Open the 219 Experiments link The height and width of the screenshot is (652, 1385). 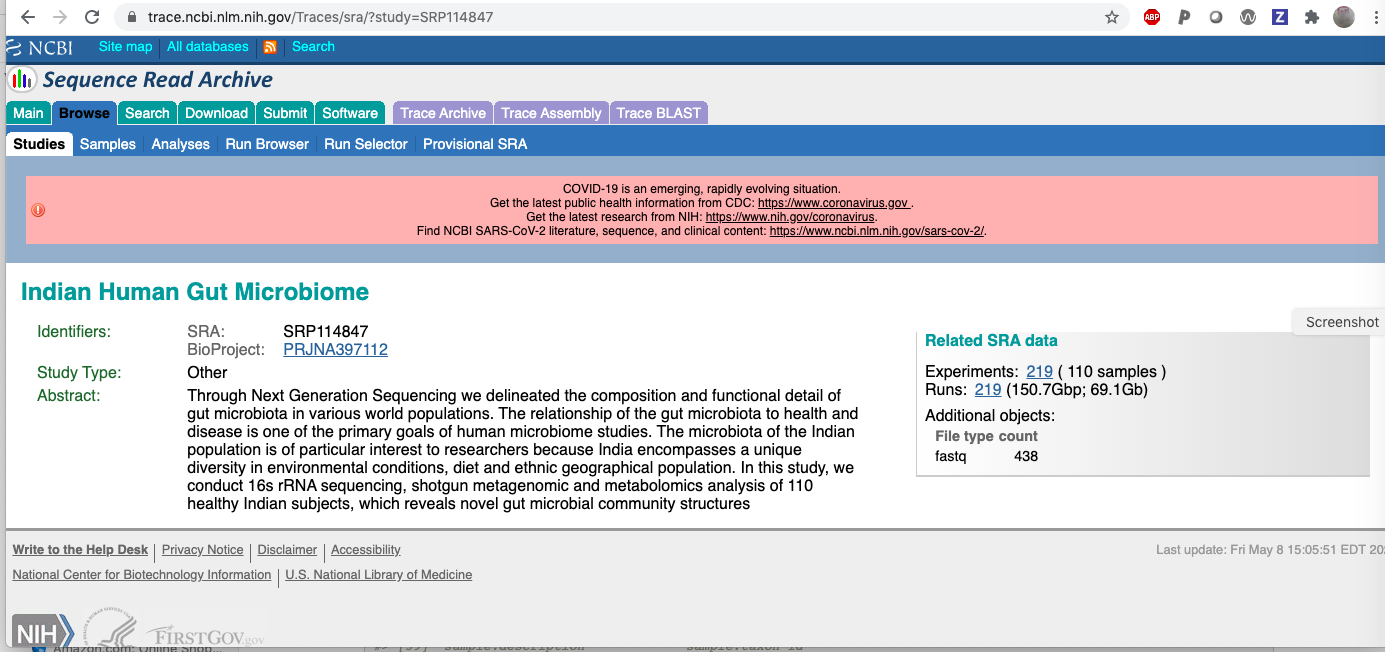pyautogui.click(x=1039, y=372)
